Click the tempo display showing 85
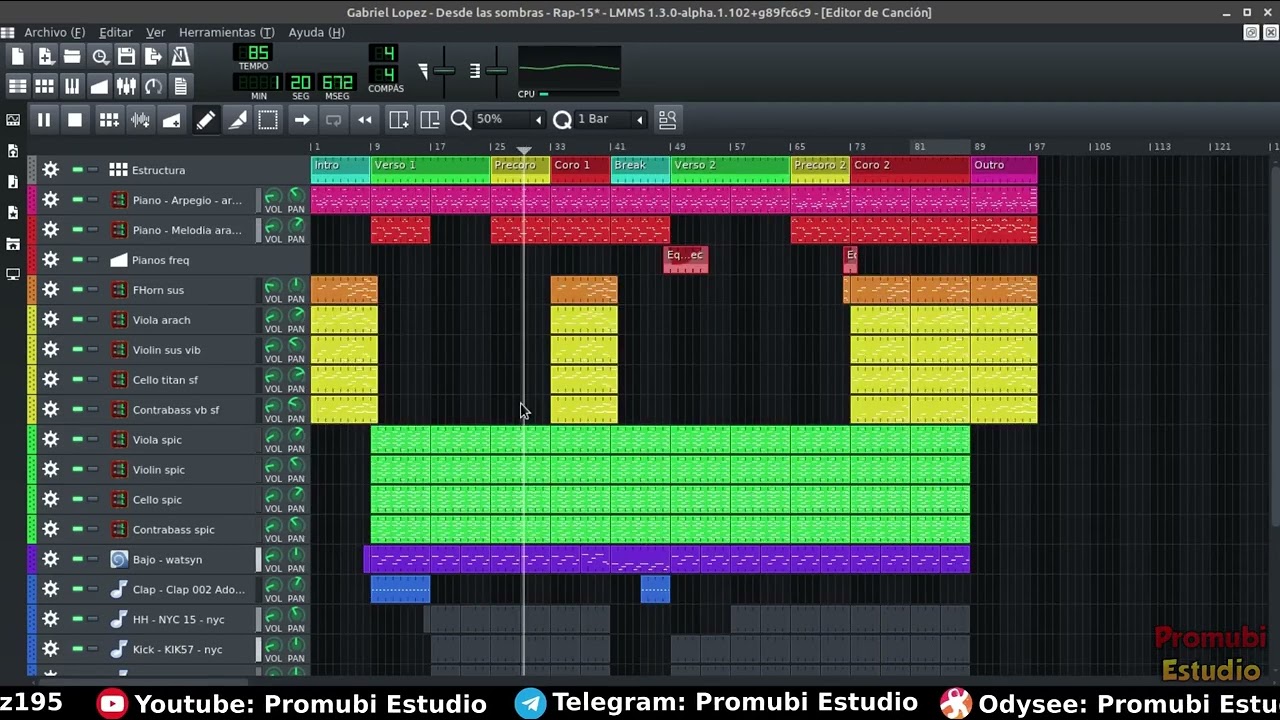Image resolution: width=1280 pixels, height=720 pixels. tap(254, 53)
